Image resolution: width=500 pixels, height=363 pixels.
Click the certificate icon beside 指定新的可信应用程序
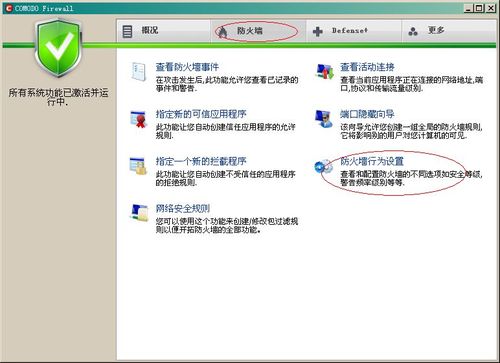tap(138, 119)
